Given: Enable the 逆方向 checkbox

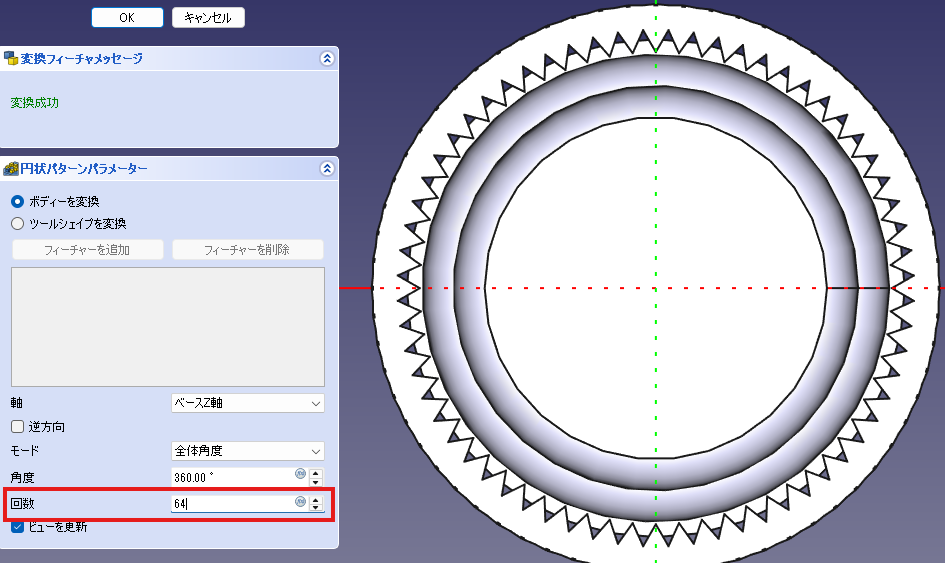Looking at the screenshot, I should pos(17,427).
